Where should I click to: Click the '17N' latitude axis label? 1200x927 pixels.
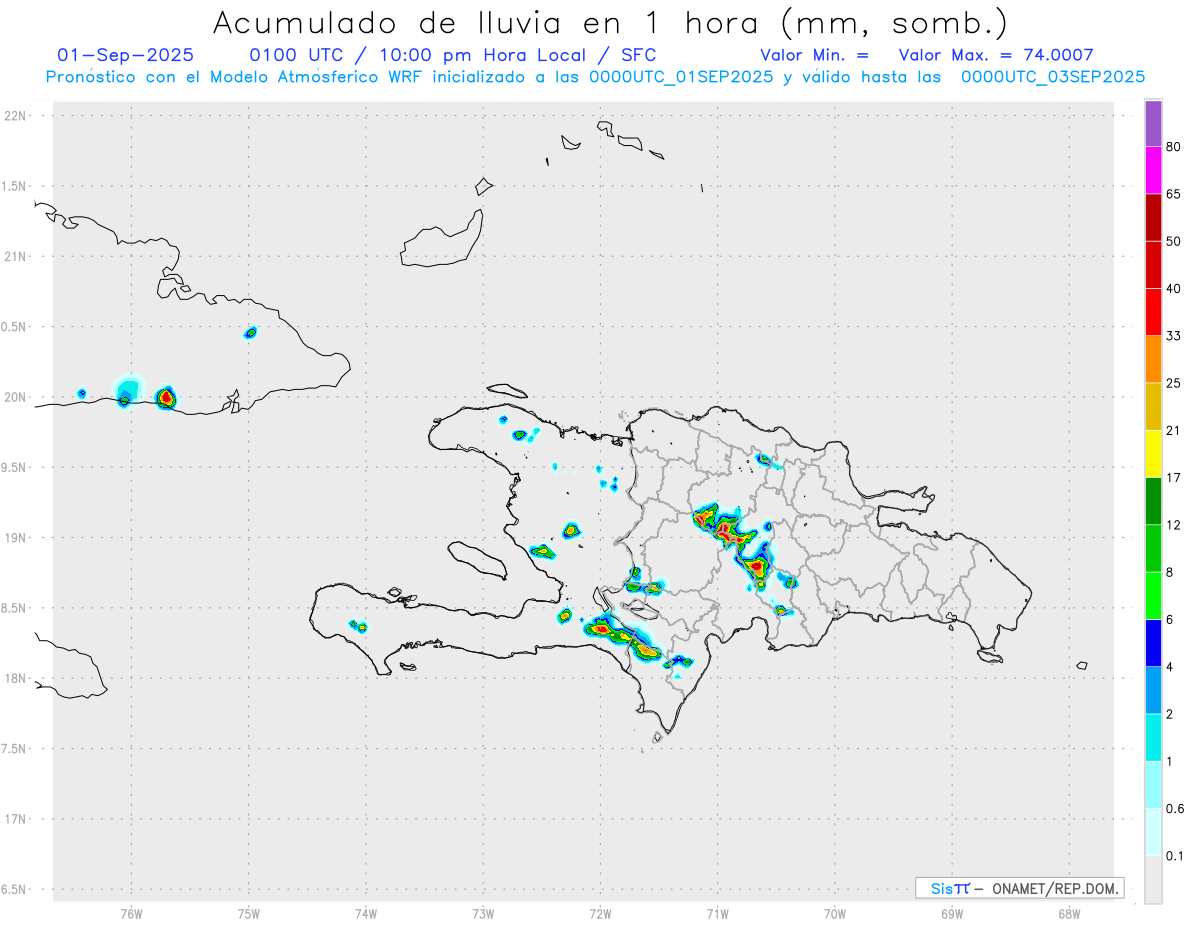[x=16, y=819]
